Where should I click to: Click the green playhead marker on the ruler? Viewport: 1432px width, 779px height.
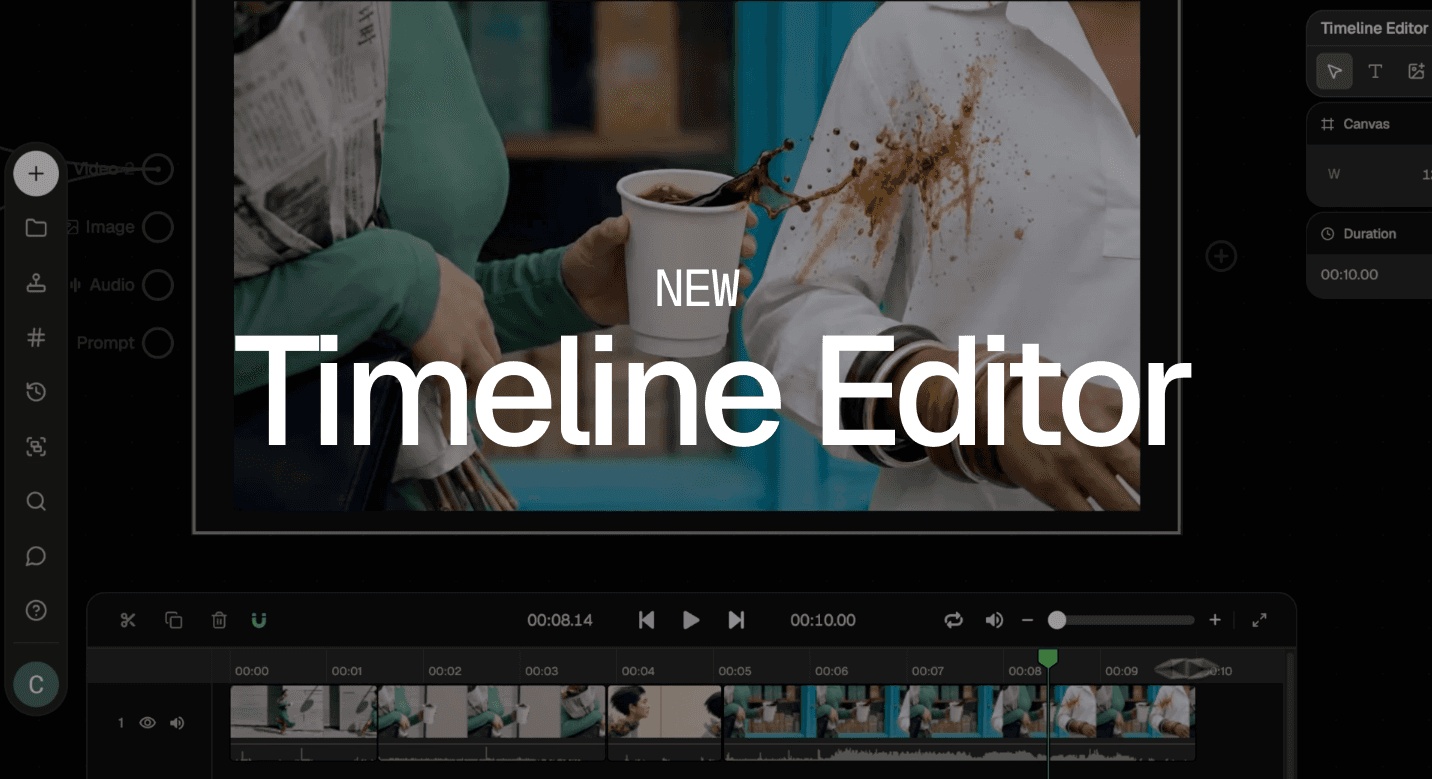coord(1048,657)
